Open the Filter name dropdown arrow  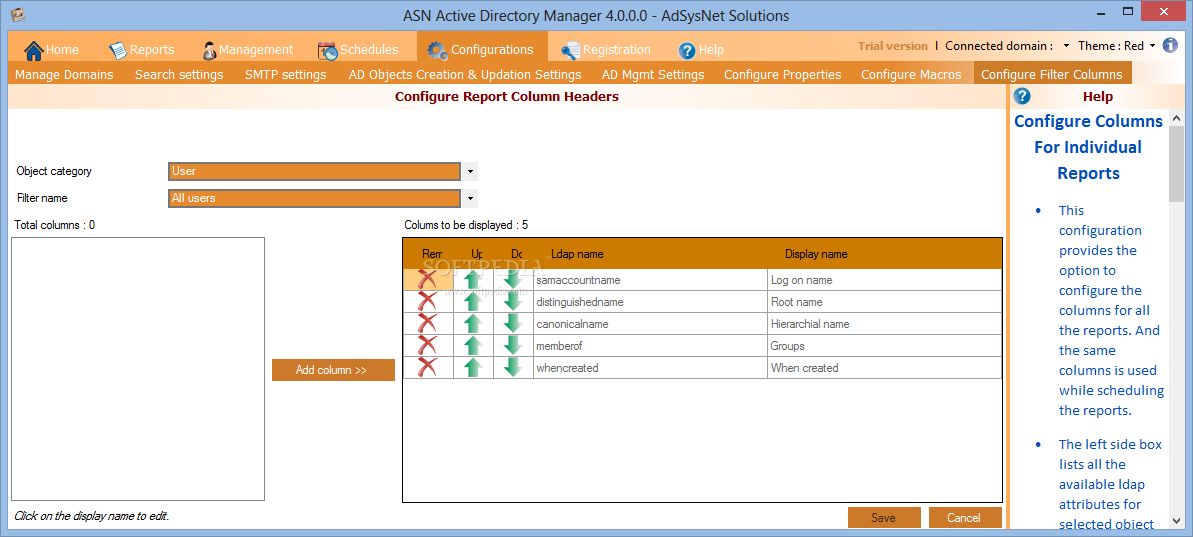click(470, 199)
